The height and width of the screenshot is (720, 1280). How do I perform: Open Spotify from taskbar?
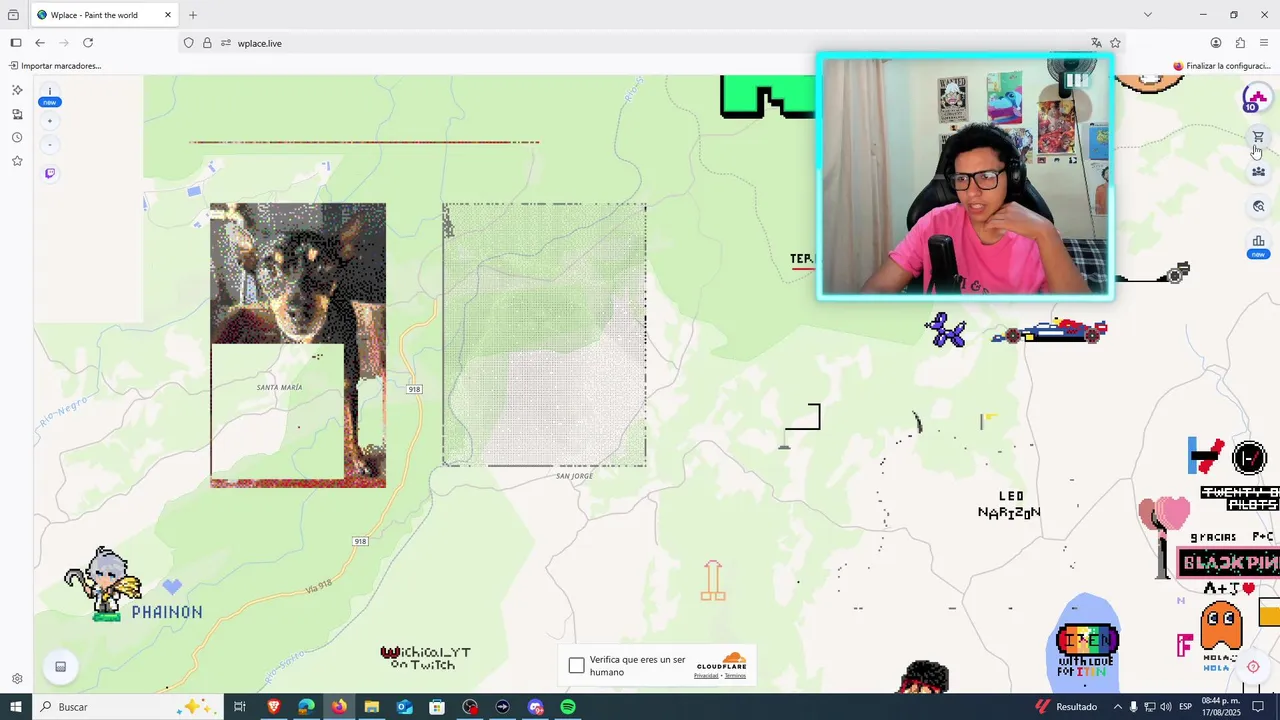[x=568, y=707]
